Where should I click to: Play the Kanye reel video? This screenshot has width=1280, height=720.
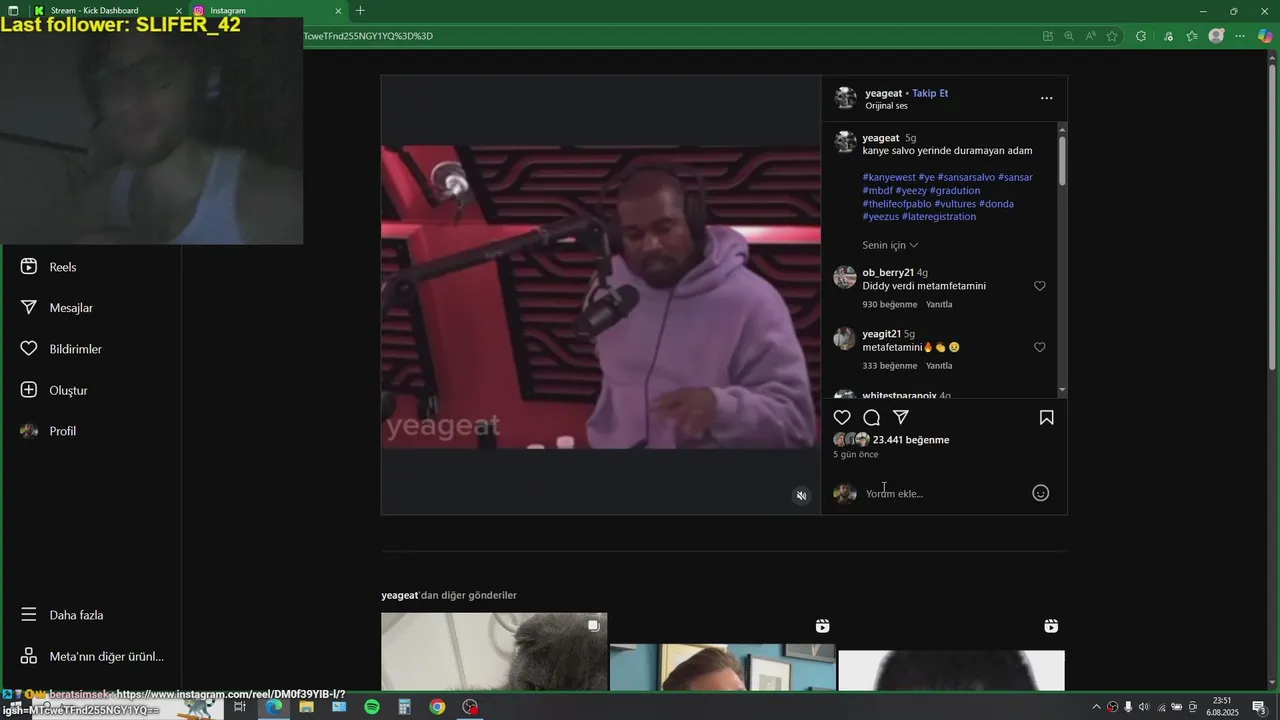(601, 296)
